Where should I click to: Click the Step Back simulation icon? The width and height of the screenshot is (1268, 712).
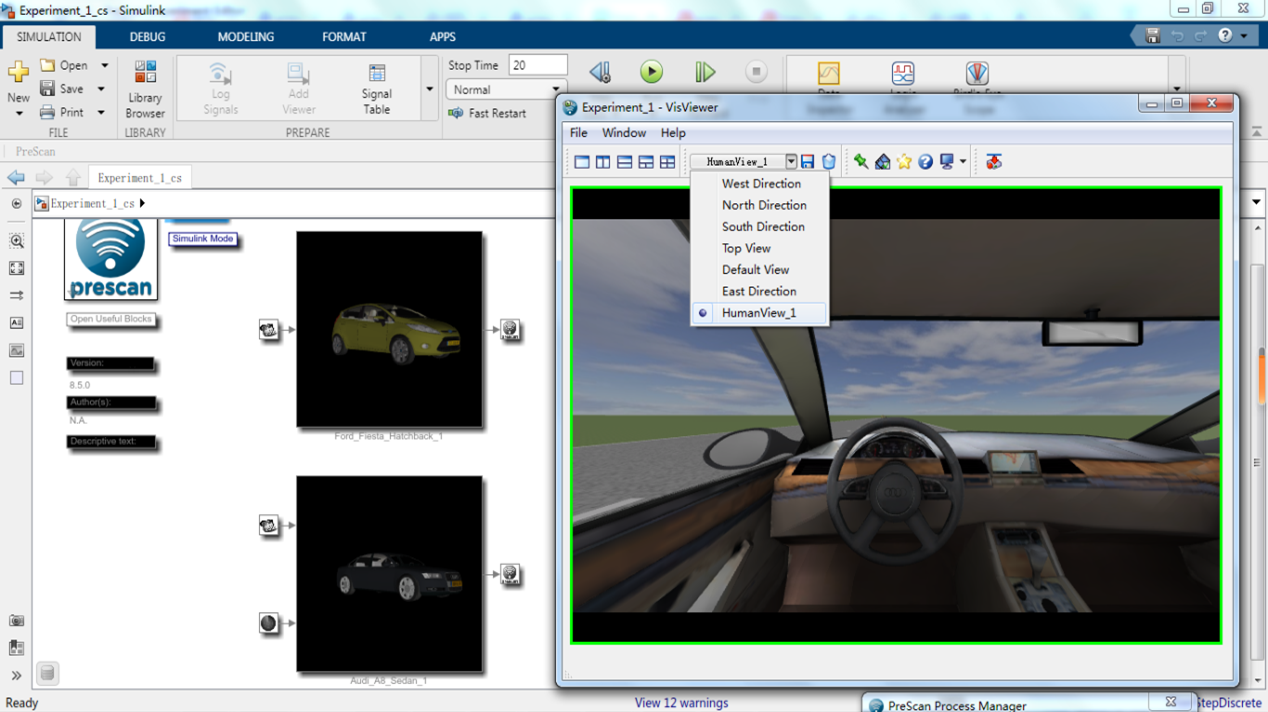[600, 72]
